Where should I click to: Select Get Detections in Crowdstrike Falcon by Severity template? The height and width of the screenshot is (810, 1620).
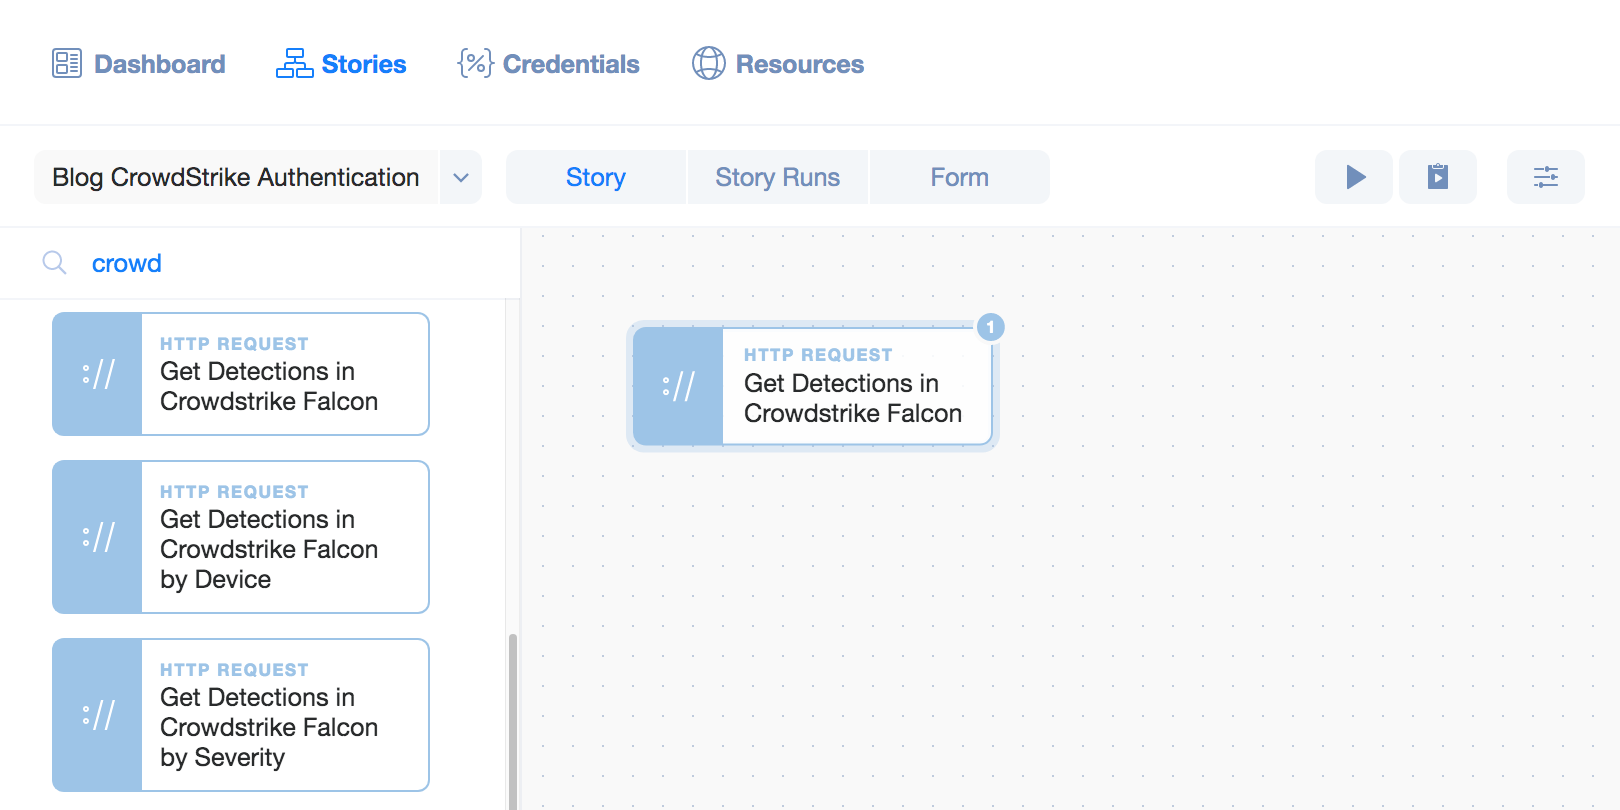(241, 715)
